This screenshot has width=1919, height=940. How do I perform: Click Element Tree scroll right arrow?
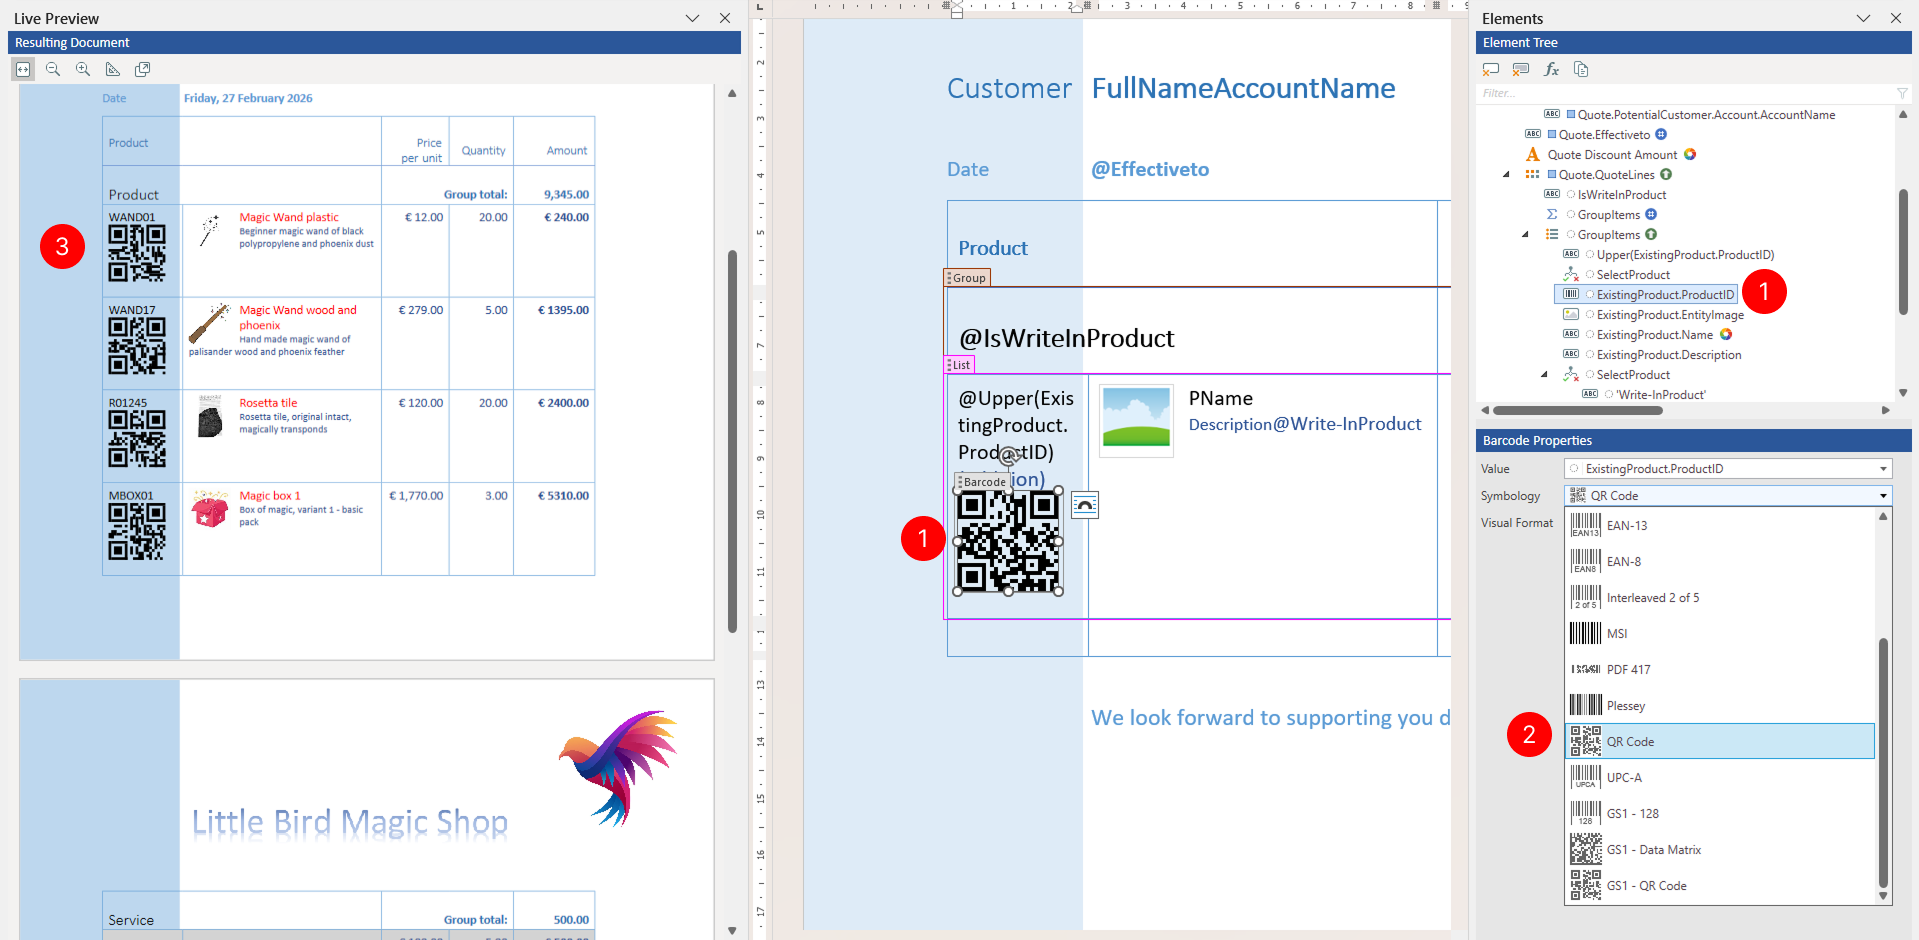pos(1886,410)
